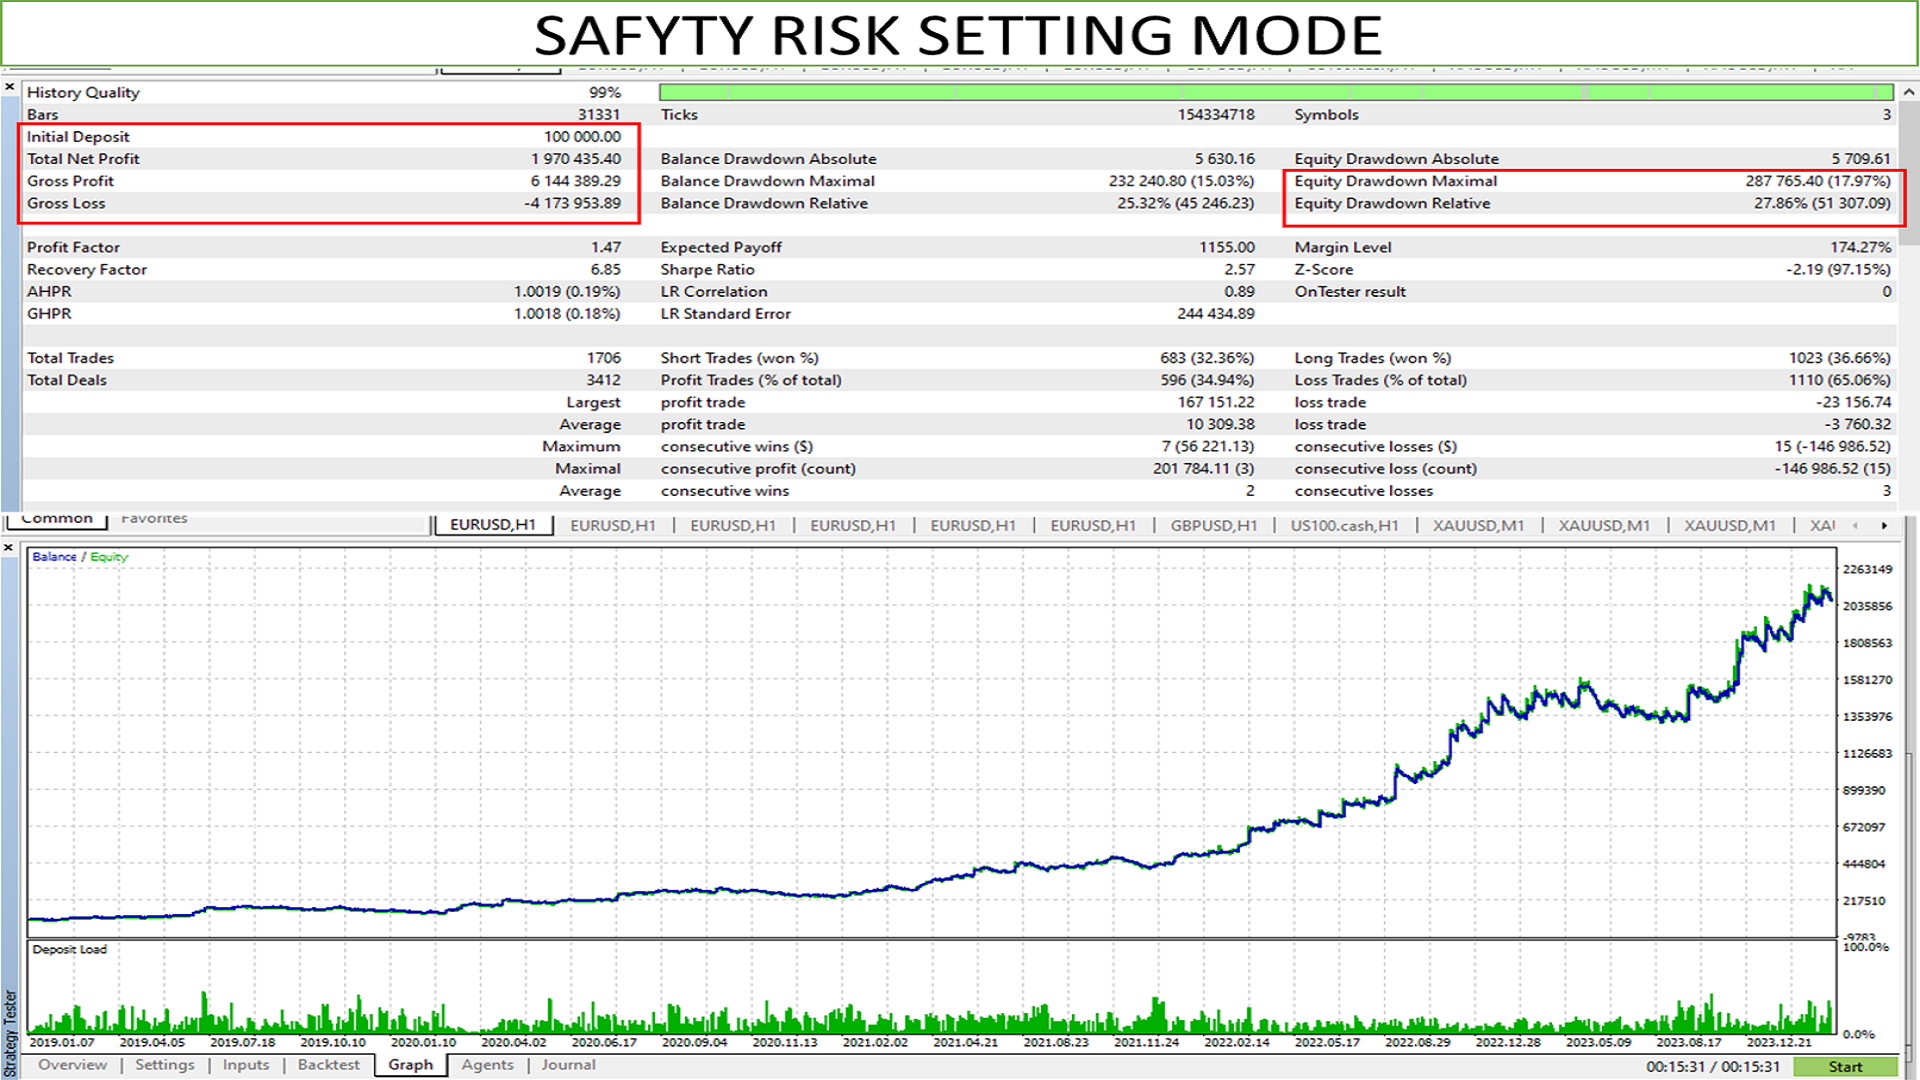Open the Inputs tab
The image size is (1920, 1080).
point(246,1065)
